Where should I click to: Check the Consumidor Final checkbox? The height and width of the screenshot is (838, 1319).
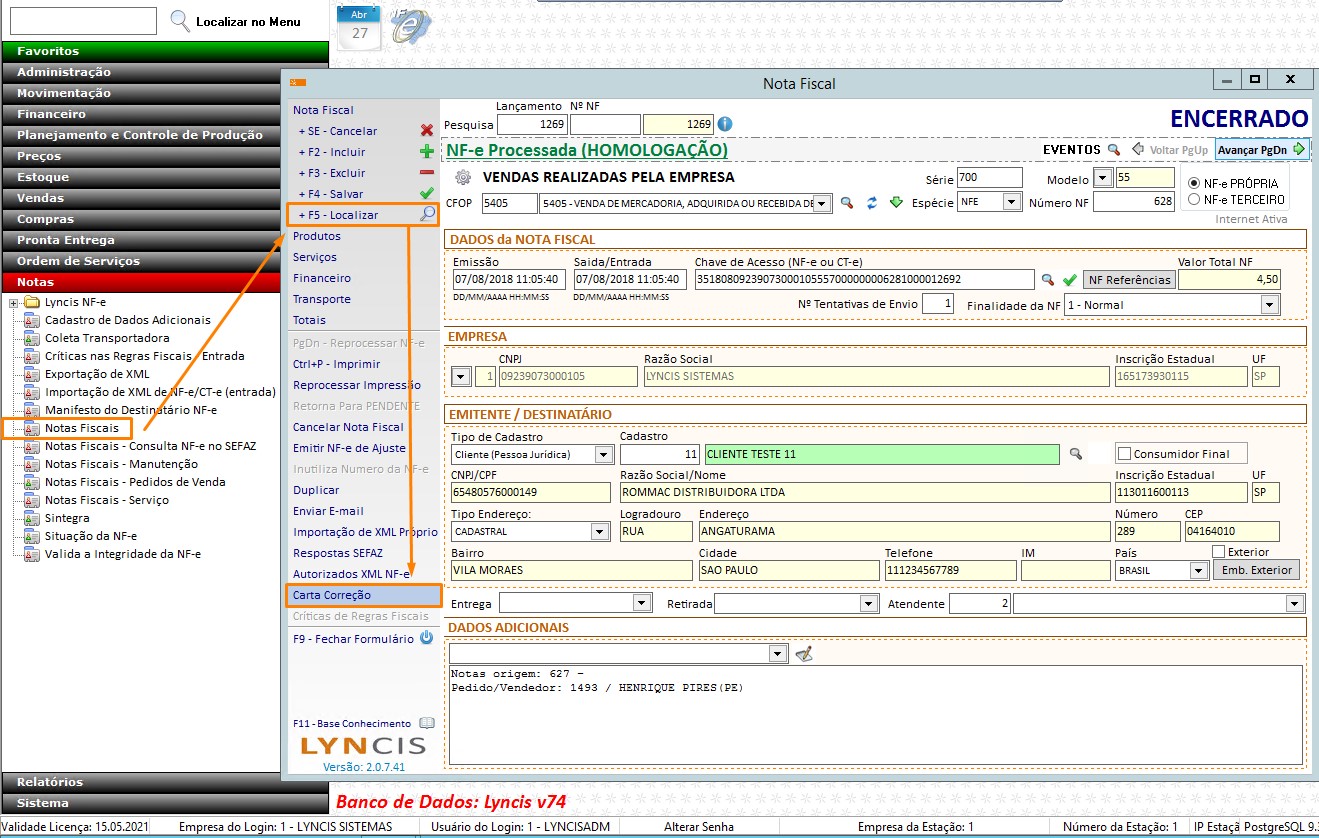point(1124,454)
